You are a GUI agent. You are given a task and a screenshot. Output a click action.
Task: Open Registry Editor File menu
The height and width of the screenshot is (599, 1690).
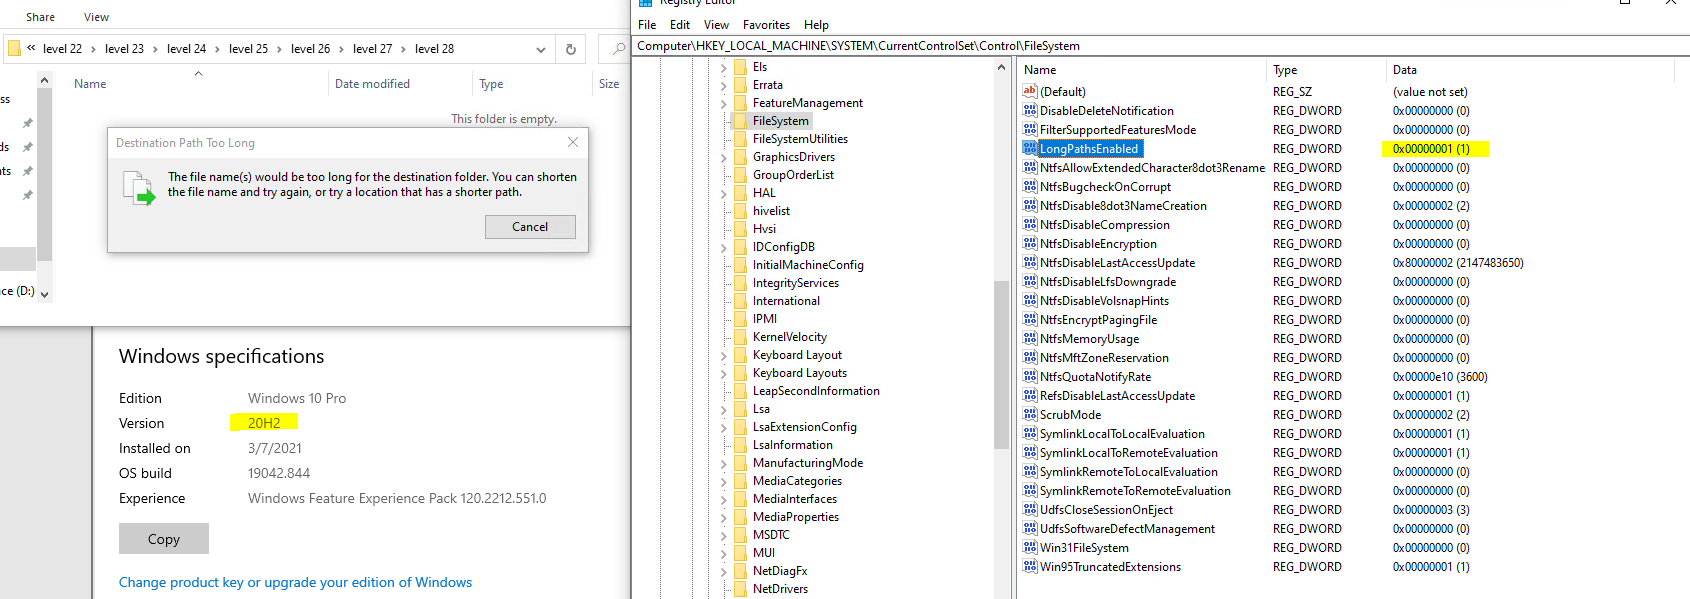[647, 25]
